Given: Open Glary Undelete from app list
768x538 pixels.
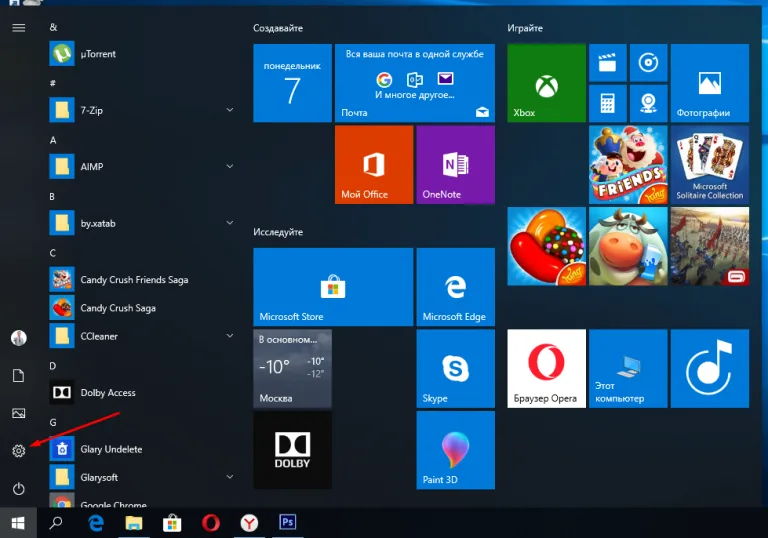Looking at the screenshot, I should (141, 449).
